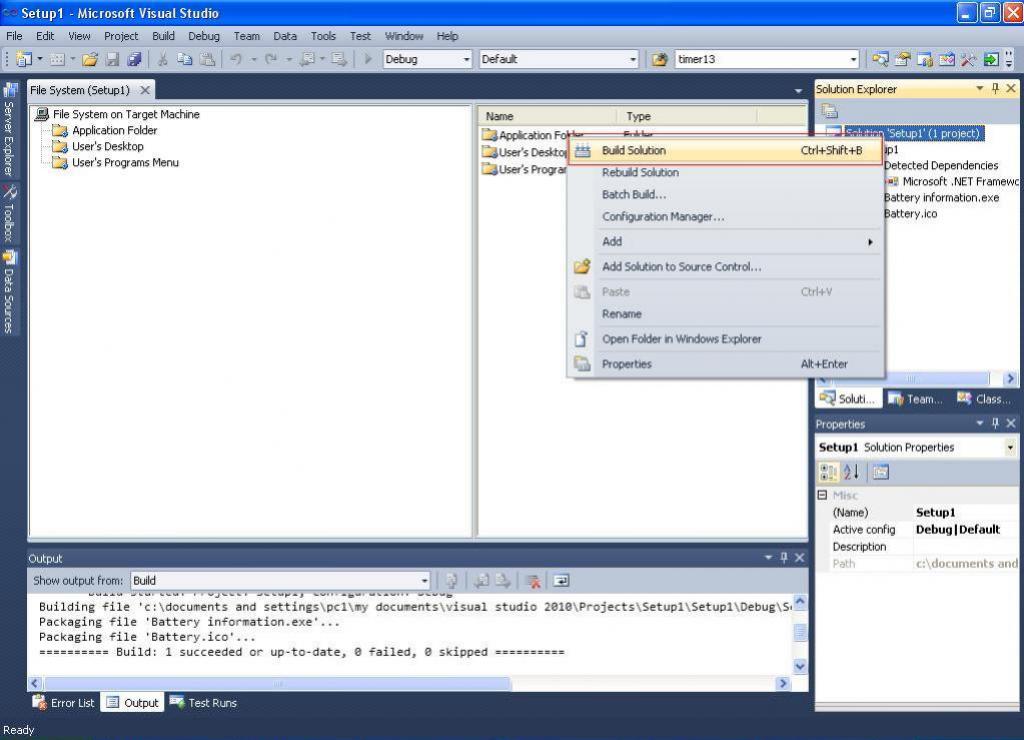Screen dimensions: 1024x740
Task: Switch to the Error List tab
Action: [x=64, y=703]
